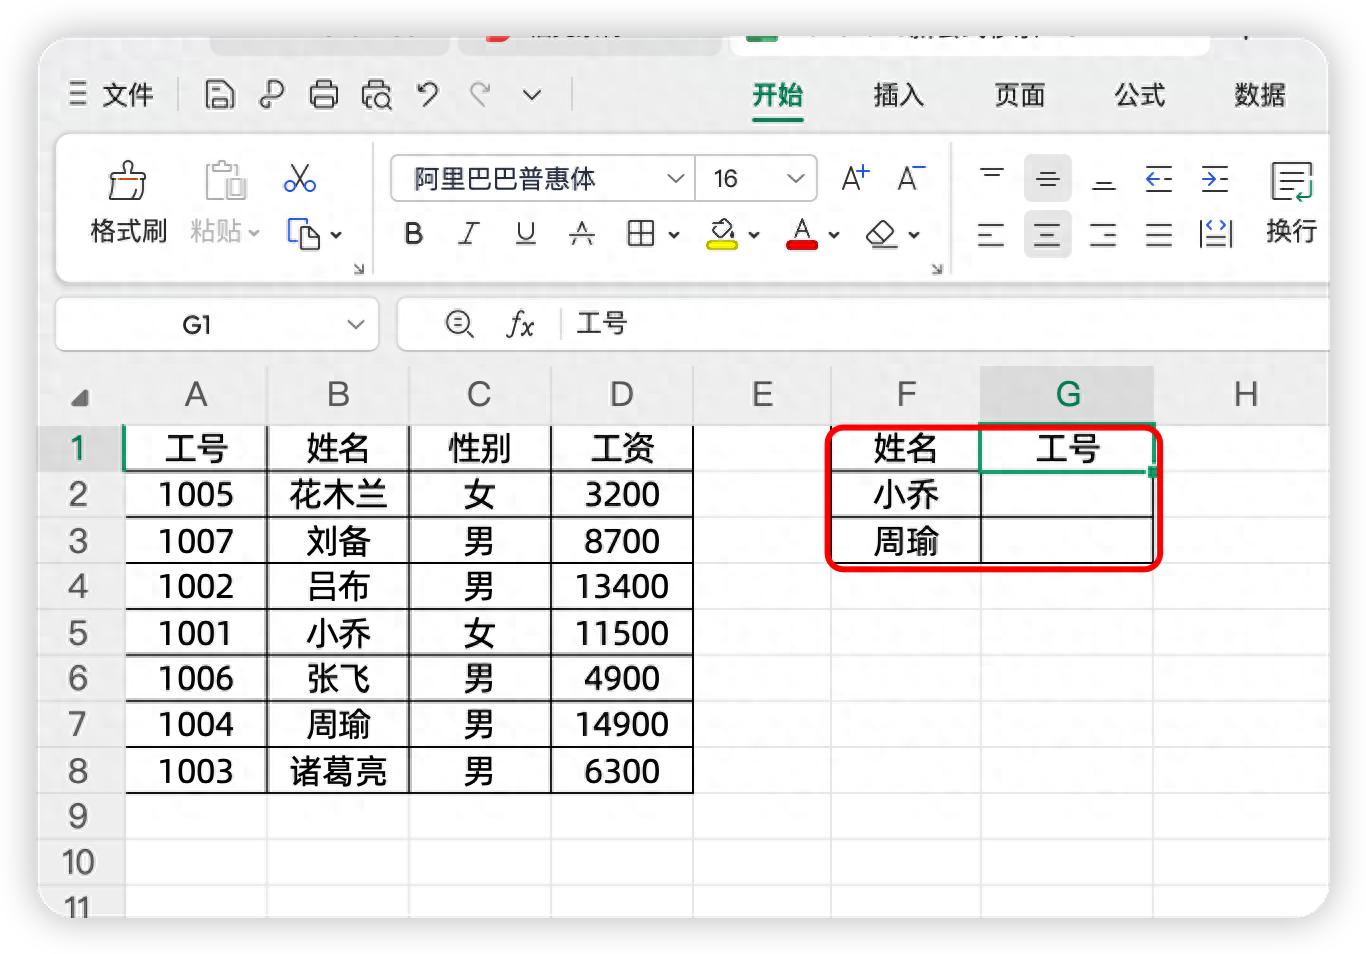This screenshot has width=1366, height=954.
Task: Apply the red font color
Action: (x=802, y=234)
